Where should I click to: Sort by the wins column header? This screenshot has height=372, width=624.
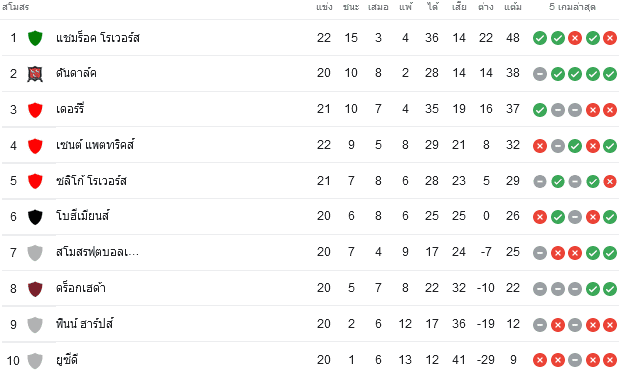pyautogui.click(x=351, y=7)
